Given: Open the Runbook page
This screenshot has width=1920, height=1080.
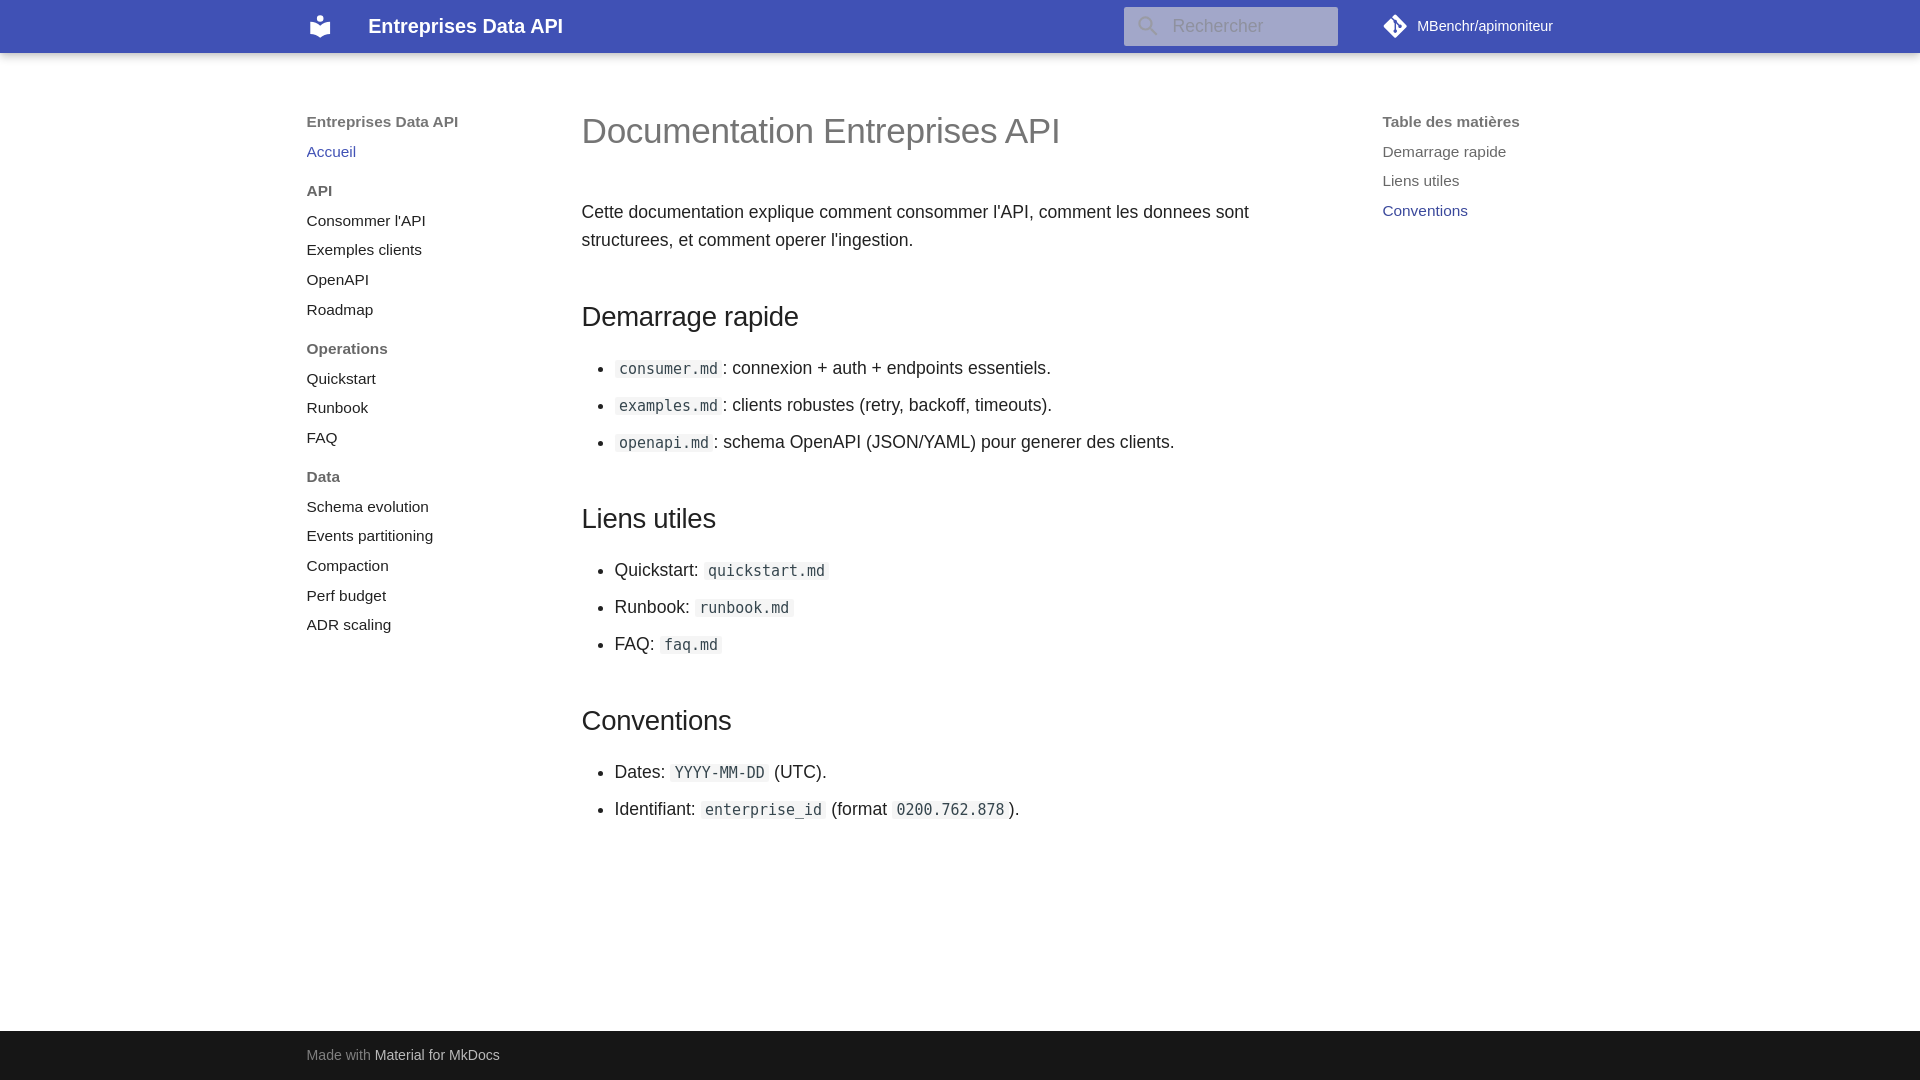Looking at the screenshot, I should [x=337, y=408].
